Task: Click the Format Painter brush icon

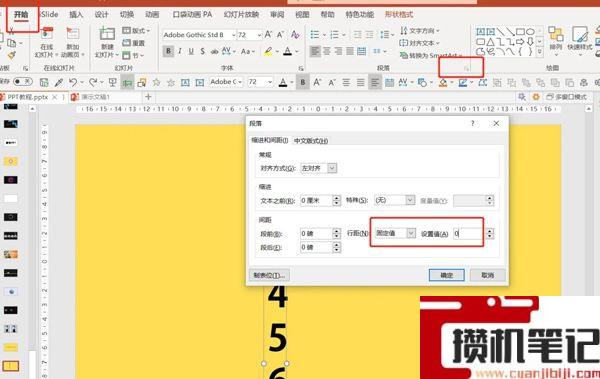Action: coord(12,55)
